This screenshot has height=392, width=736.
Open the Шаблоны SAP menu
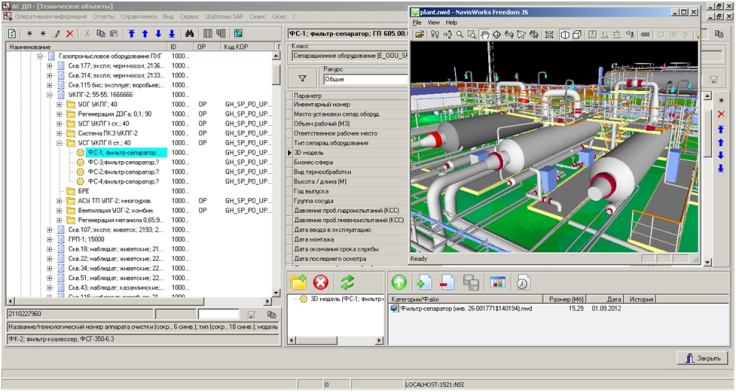[224, 16]
